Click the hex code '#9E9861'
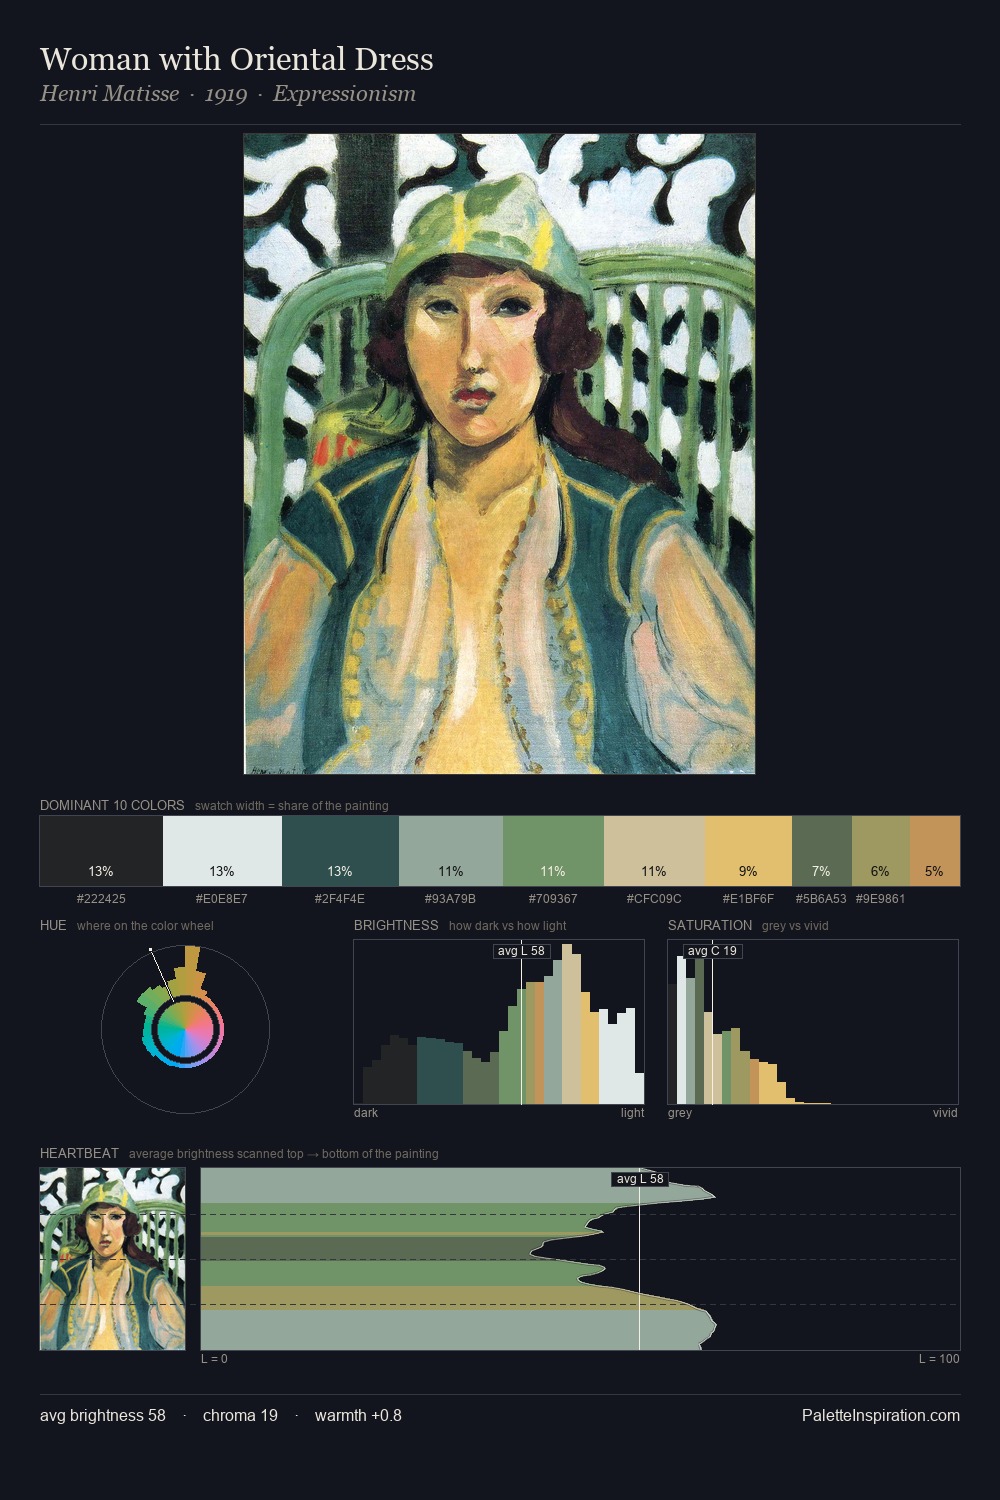This screenshot has width=1000, height=1500. click(x=881, y=898)
